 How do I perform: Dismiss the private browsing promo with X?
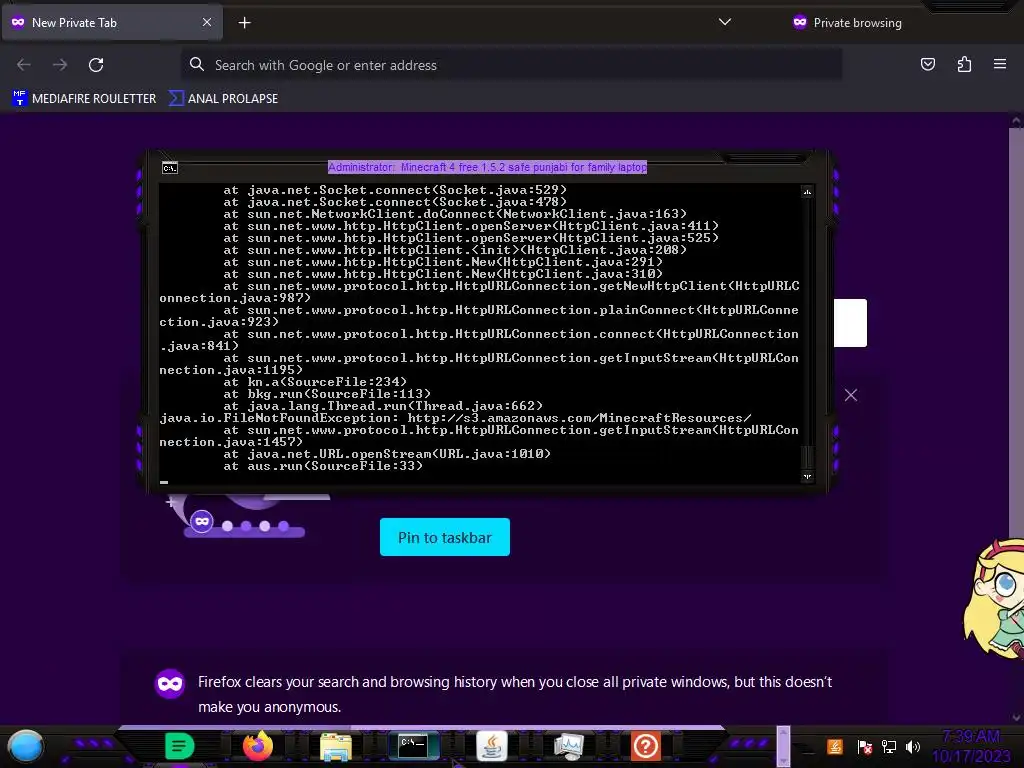[x=850, y=395]
